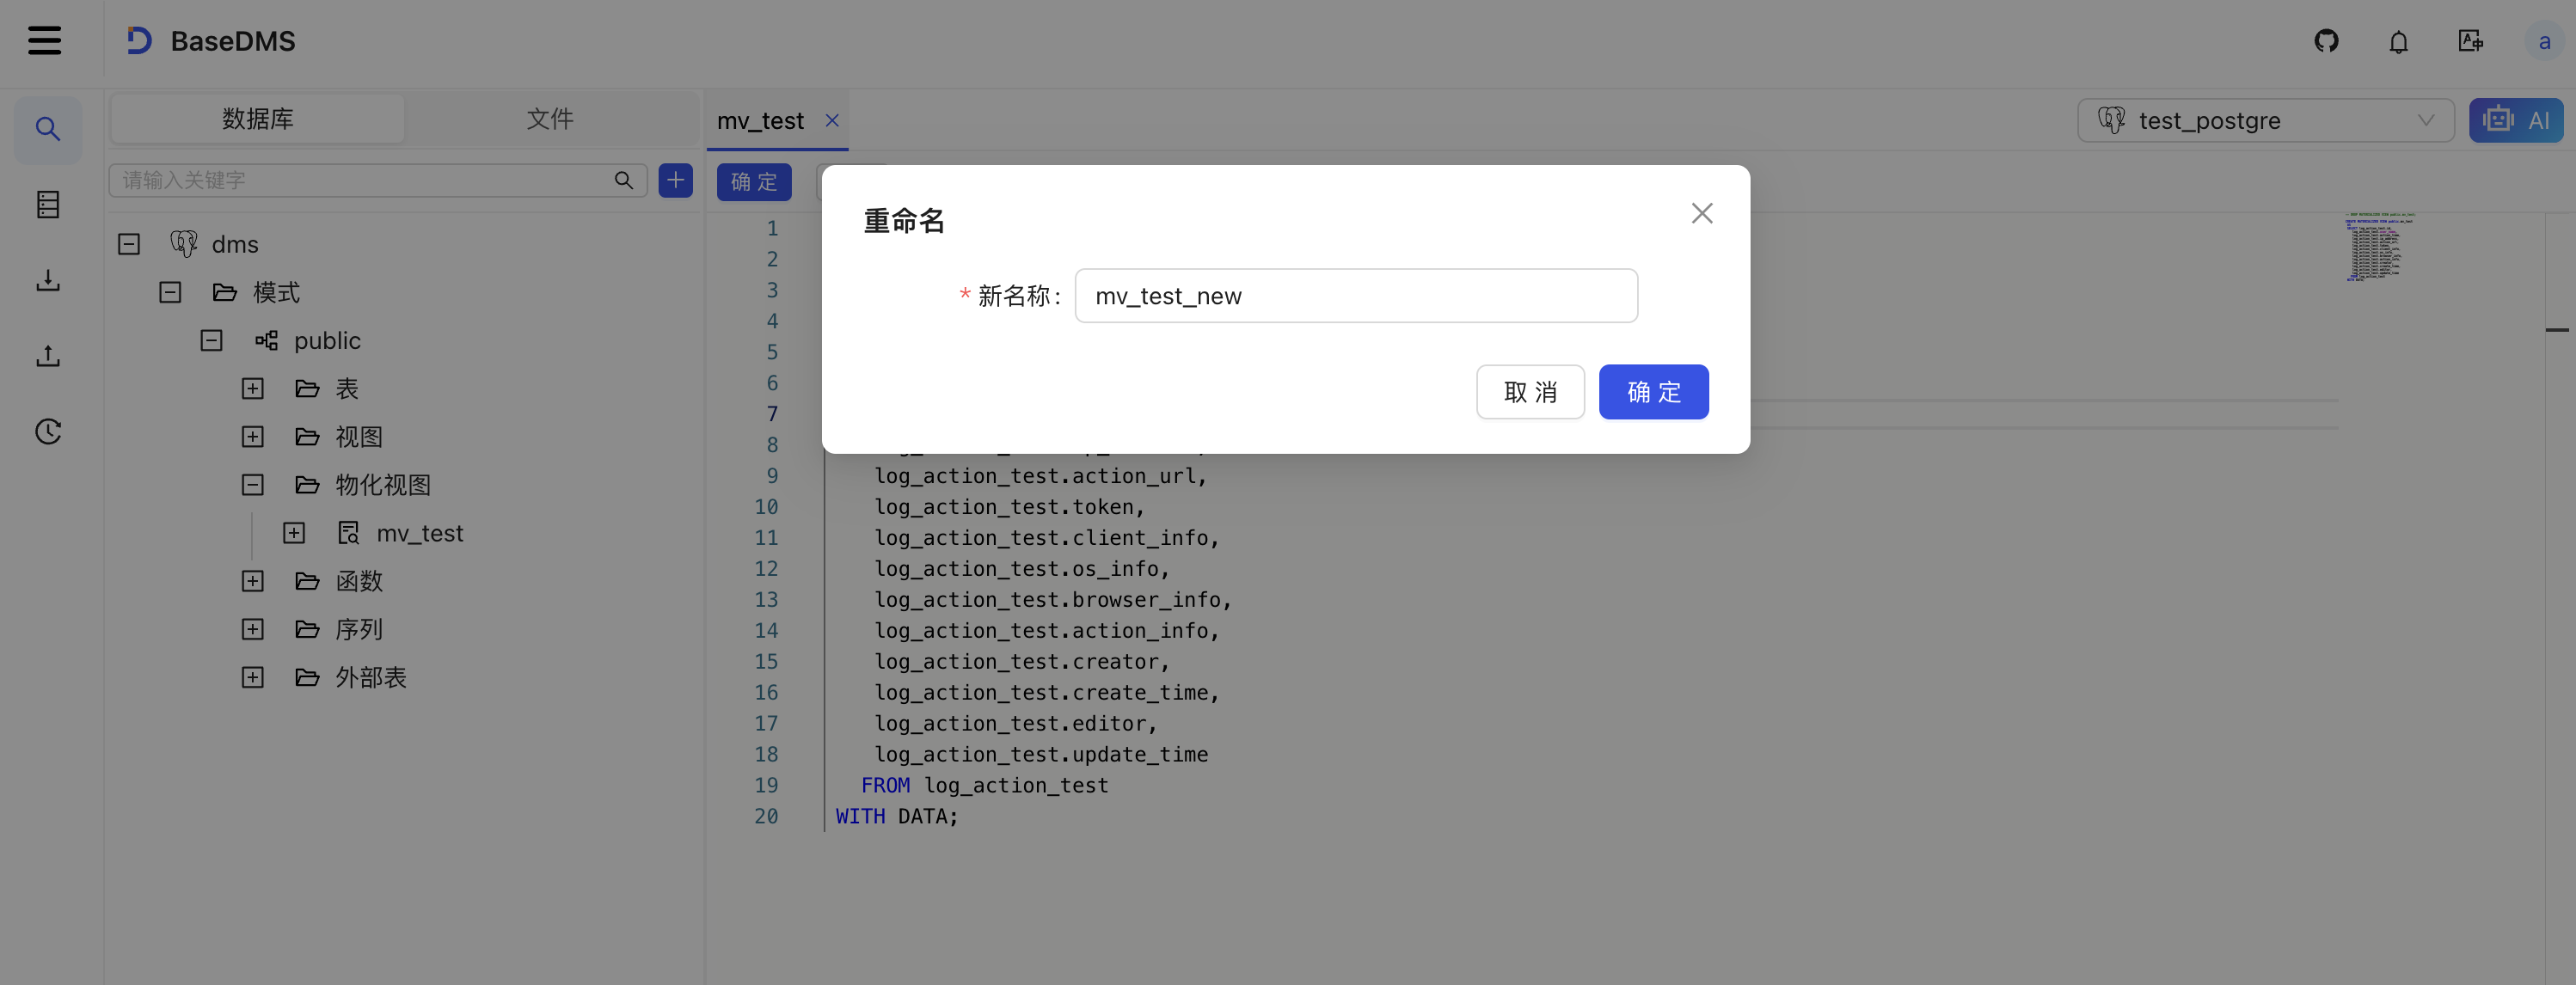Open the hamburger menu
The width and height of the screenshot is (2576, 985).
(x=44, y=41)
